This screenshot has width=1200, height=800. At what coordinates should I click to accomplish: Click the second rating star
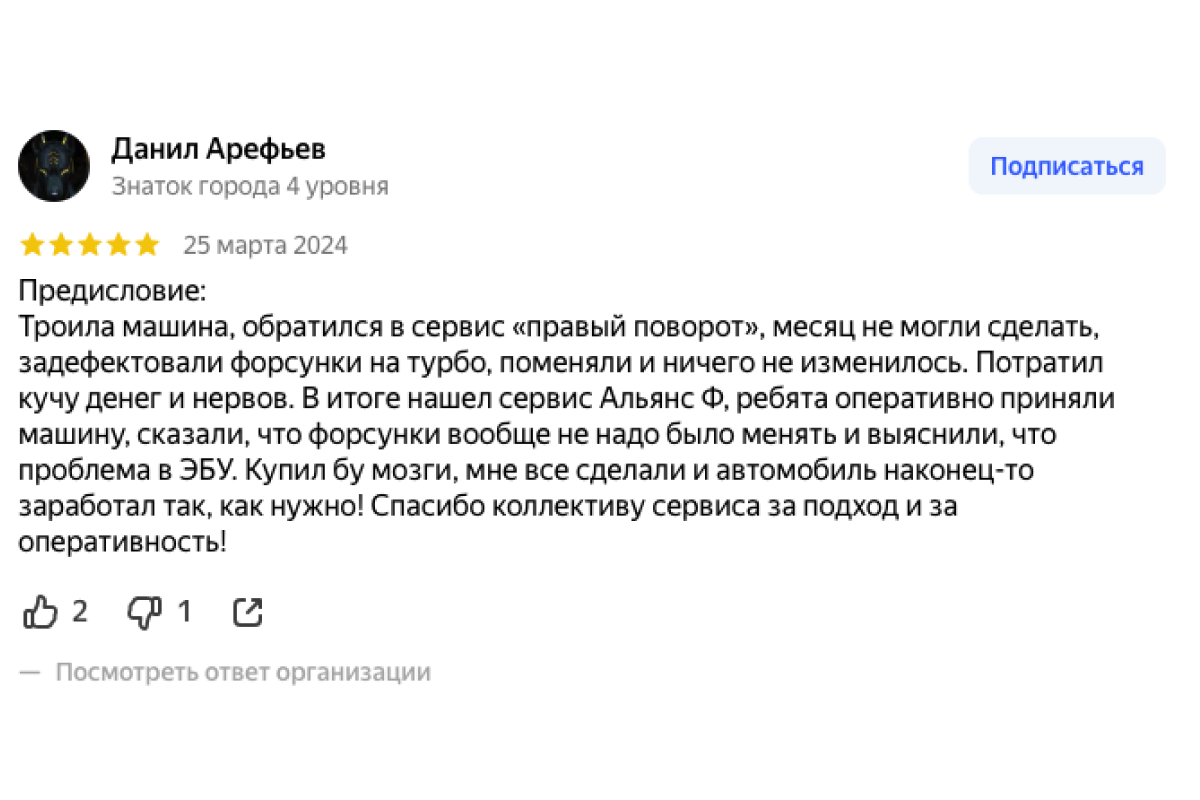[x=61, y=245]
